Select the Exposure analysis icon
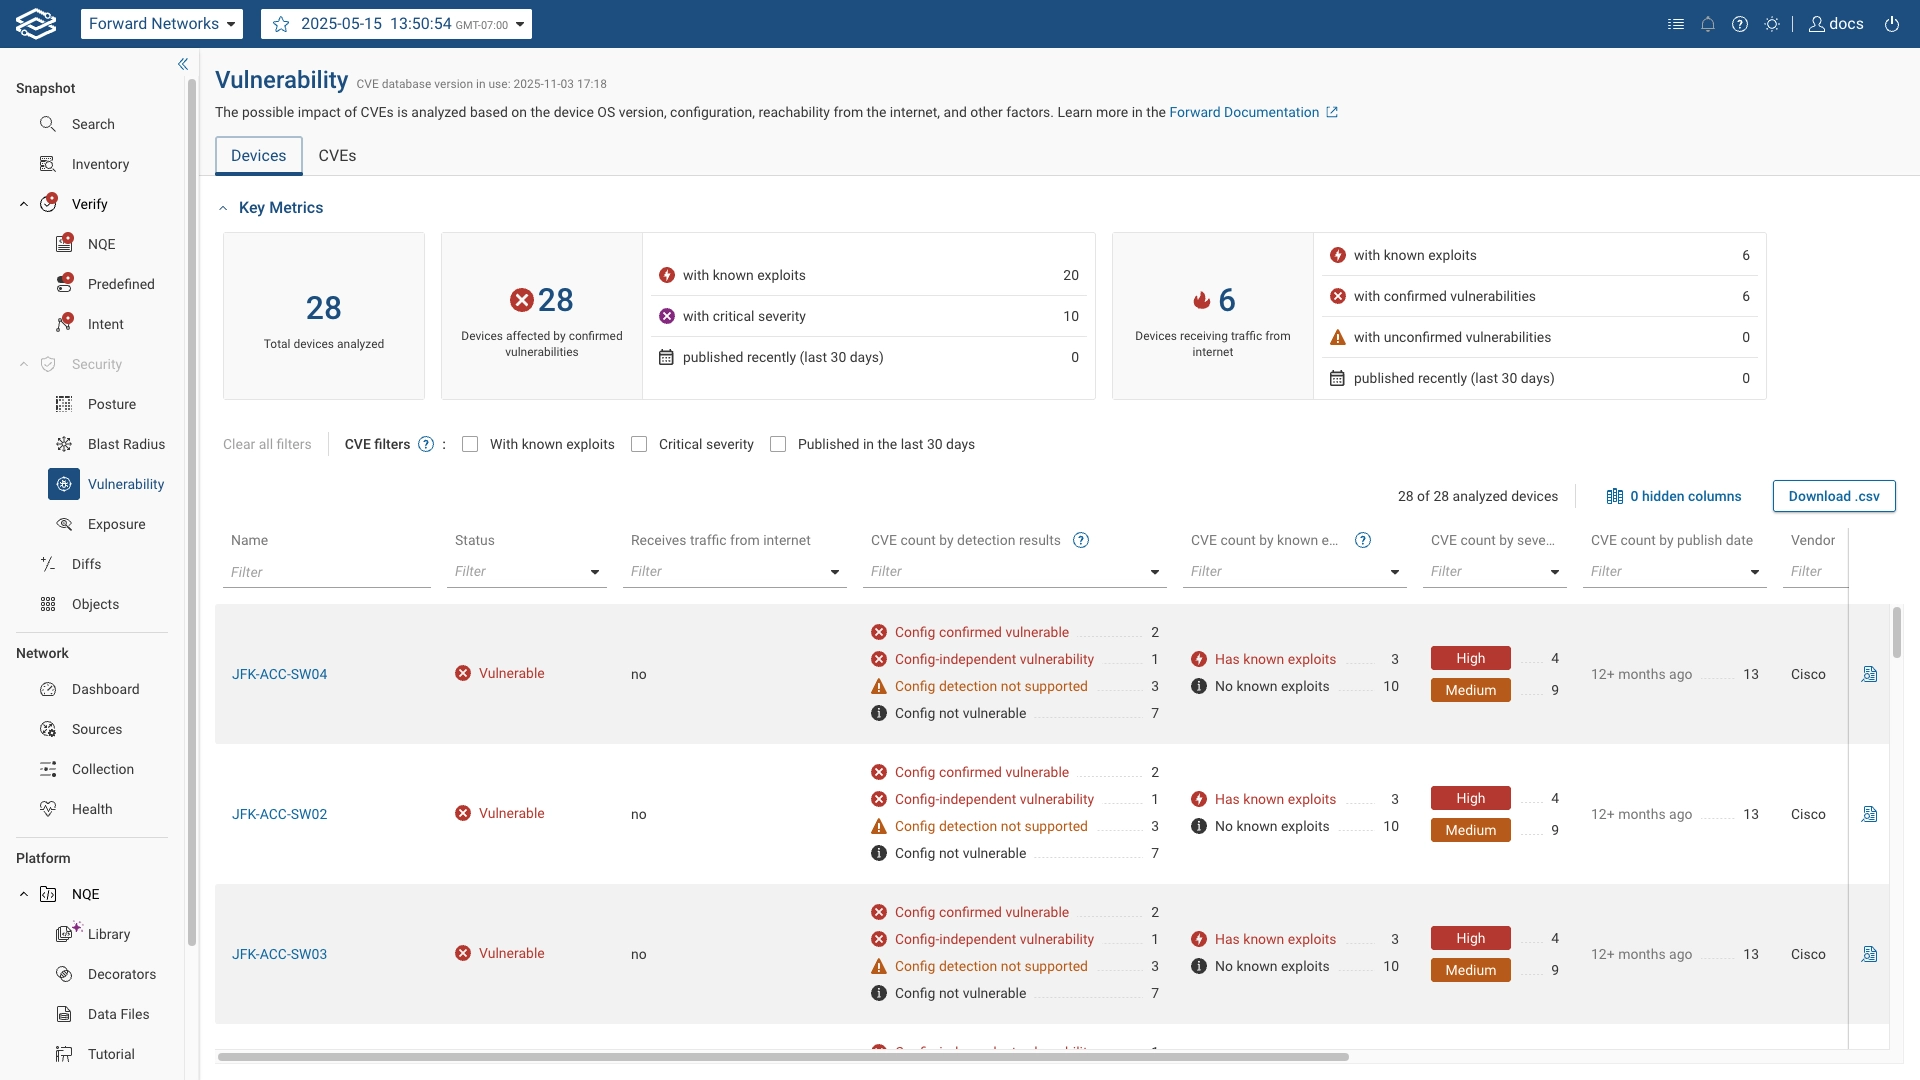Viewport: 1920px width, 1080px height. (x=117, y=524)
